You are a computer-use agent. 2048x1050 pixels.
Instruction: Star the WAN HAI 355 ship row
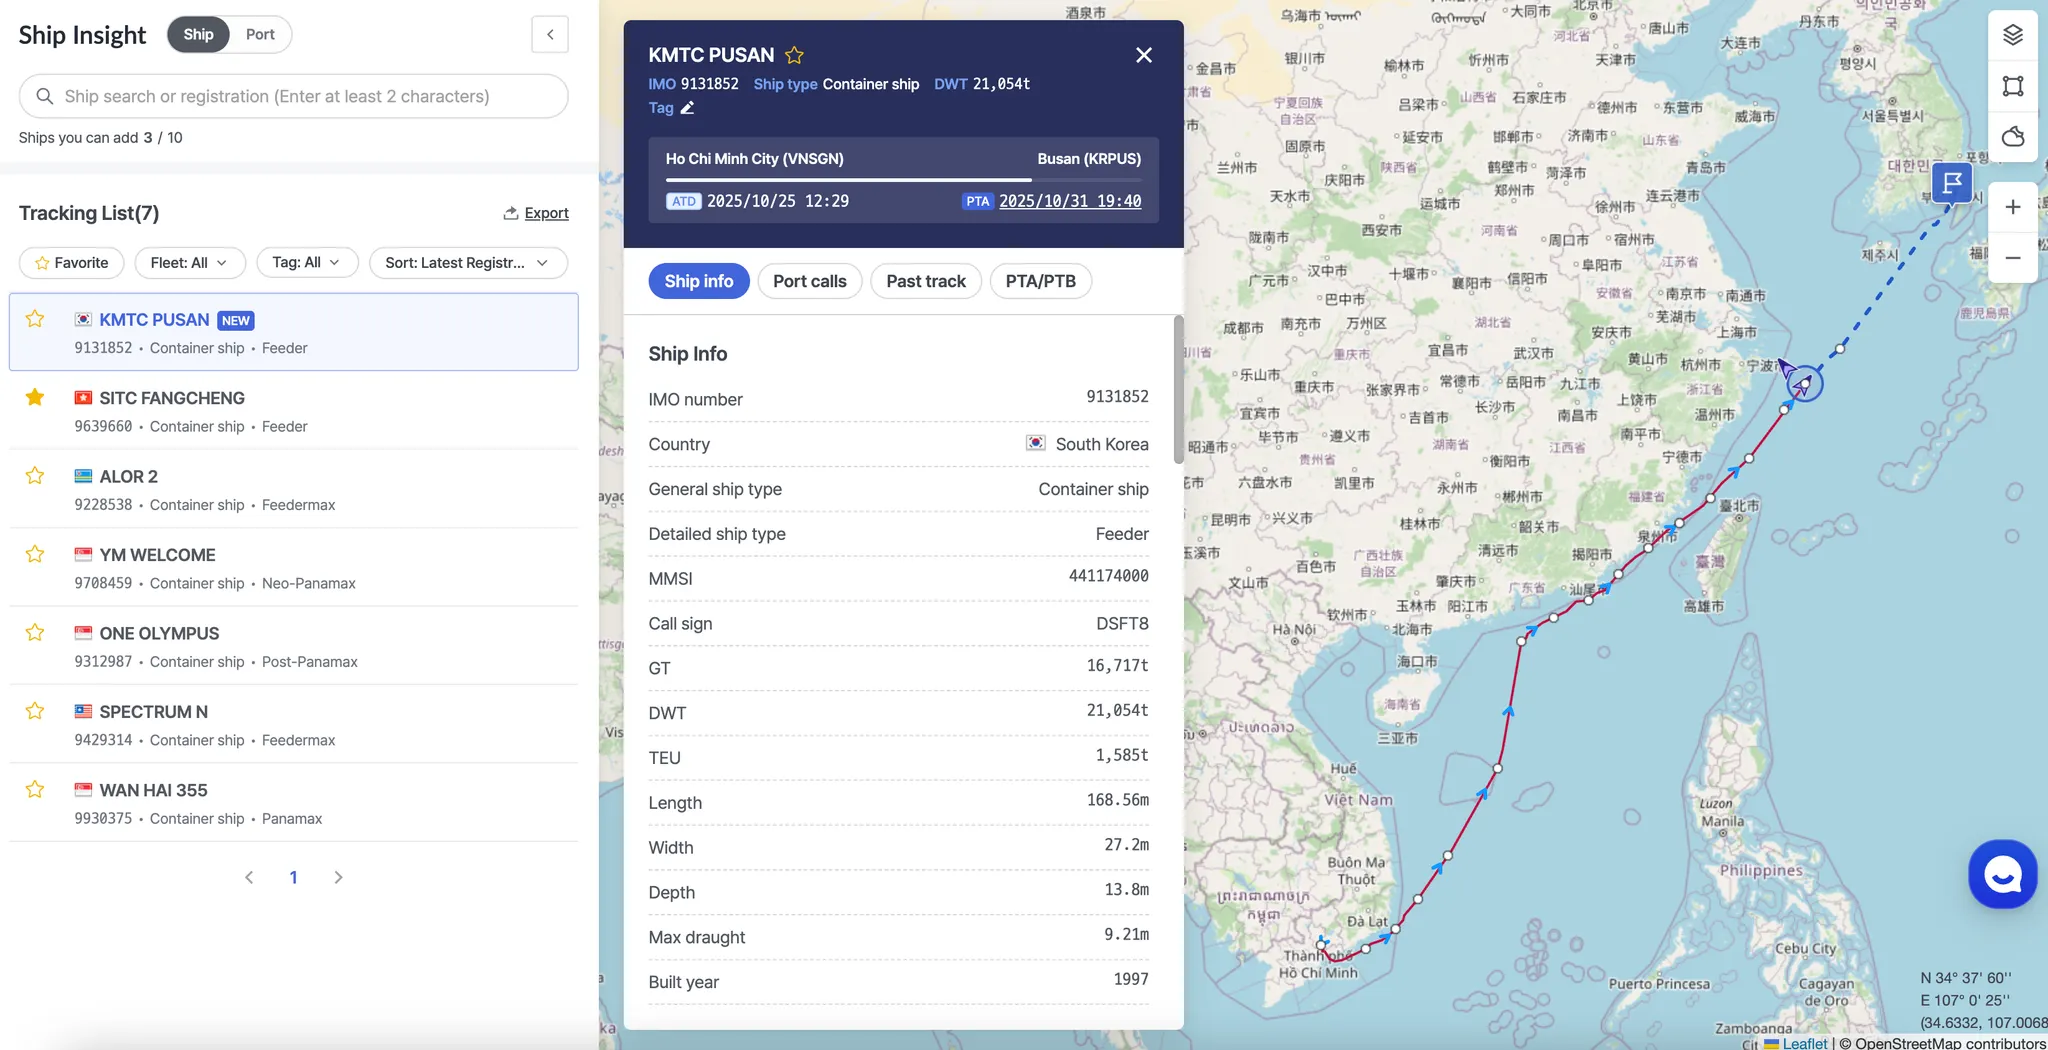coord(35,790)
